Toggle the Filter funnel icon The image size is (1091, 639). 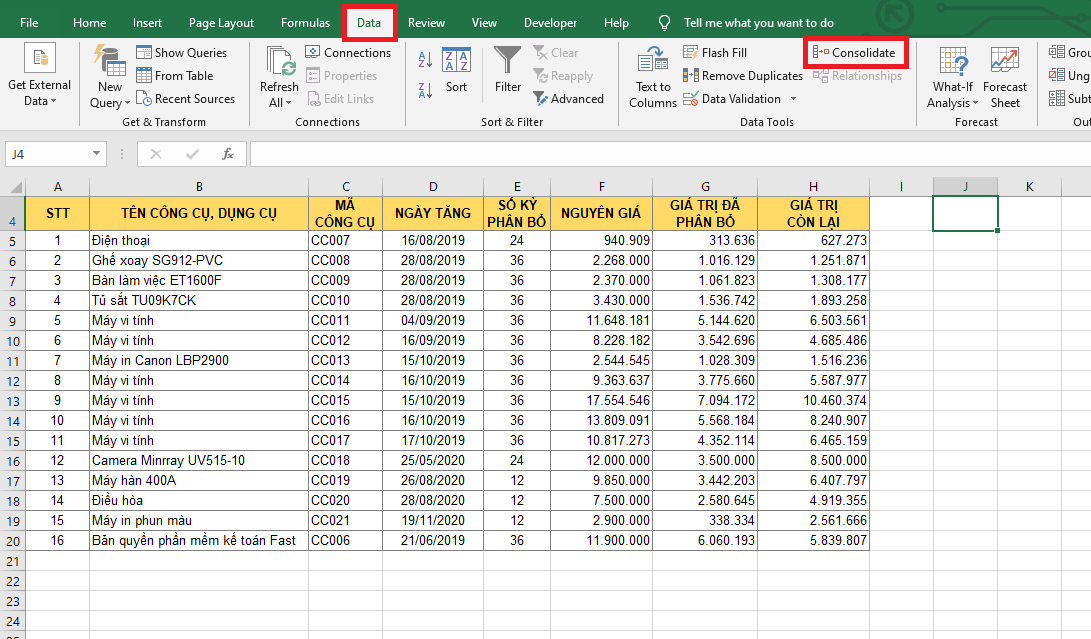click(508, 62)
